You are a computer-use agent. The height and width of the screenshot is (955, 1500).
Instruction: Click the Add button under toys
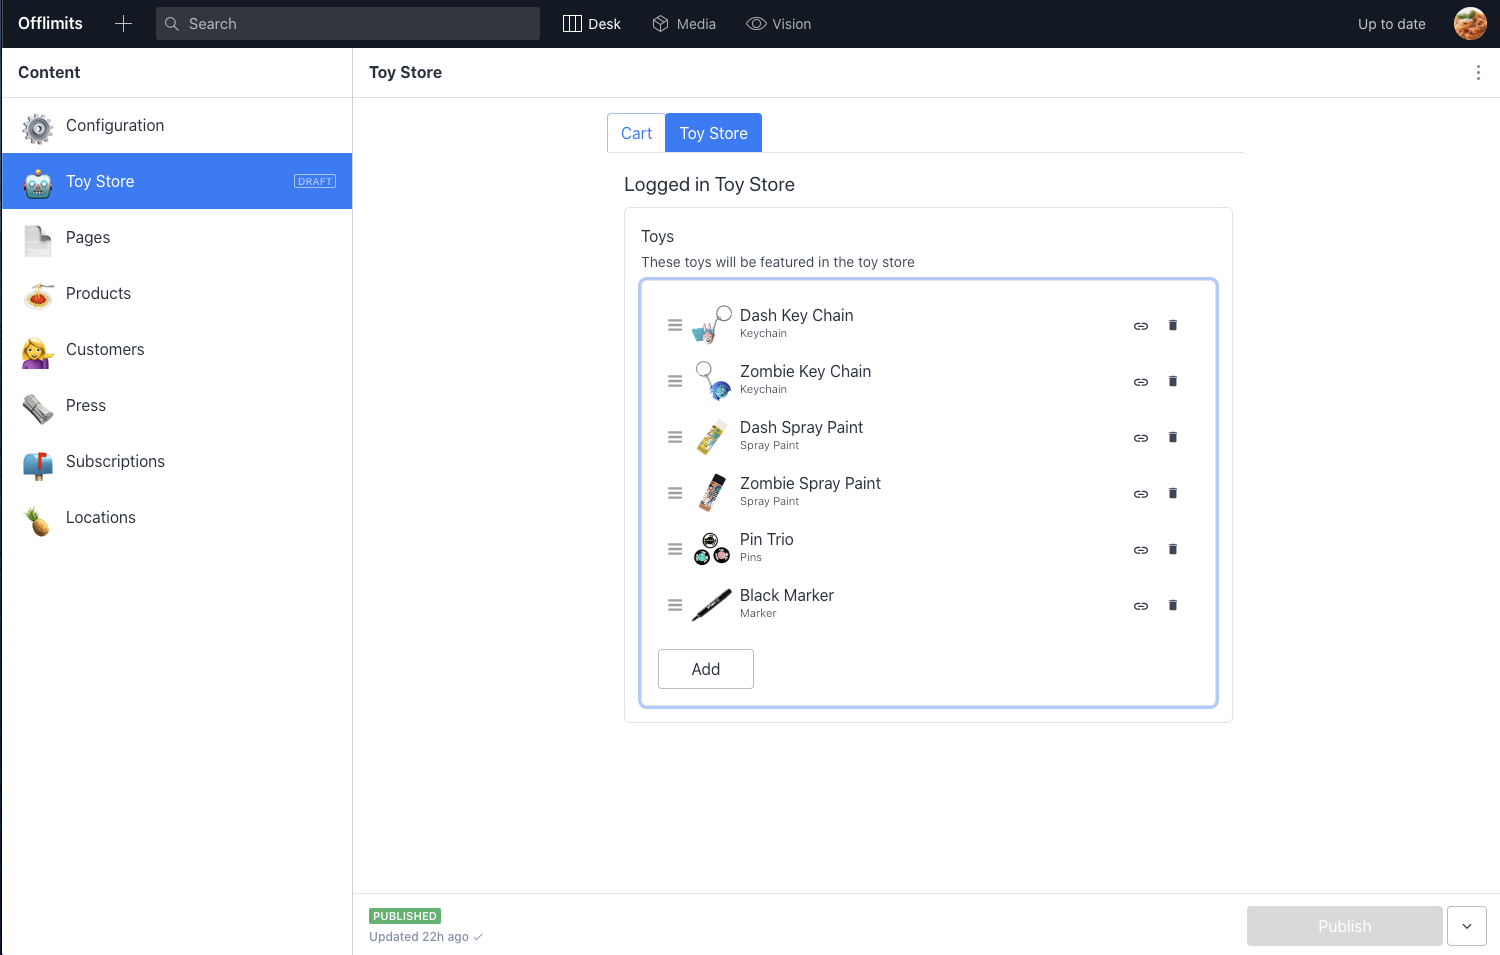(706, 669)
